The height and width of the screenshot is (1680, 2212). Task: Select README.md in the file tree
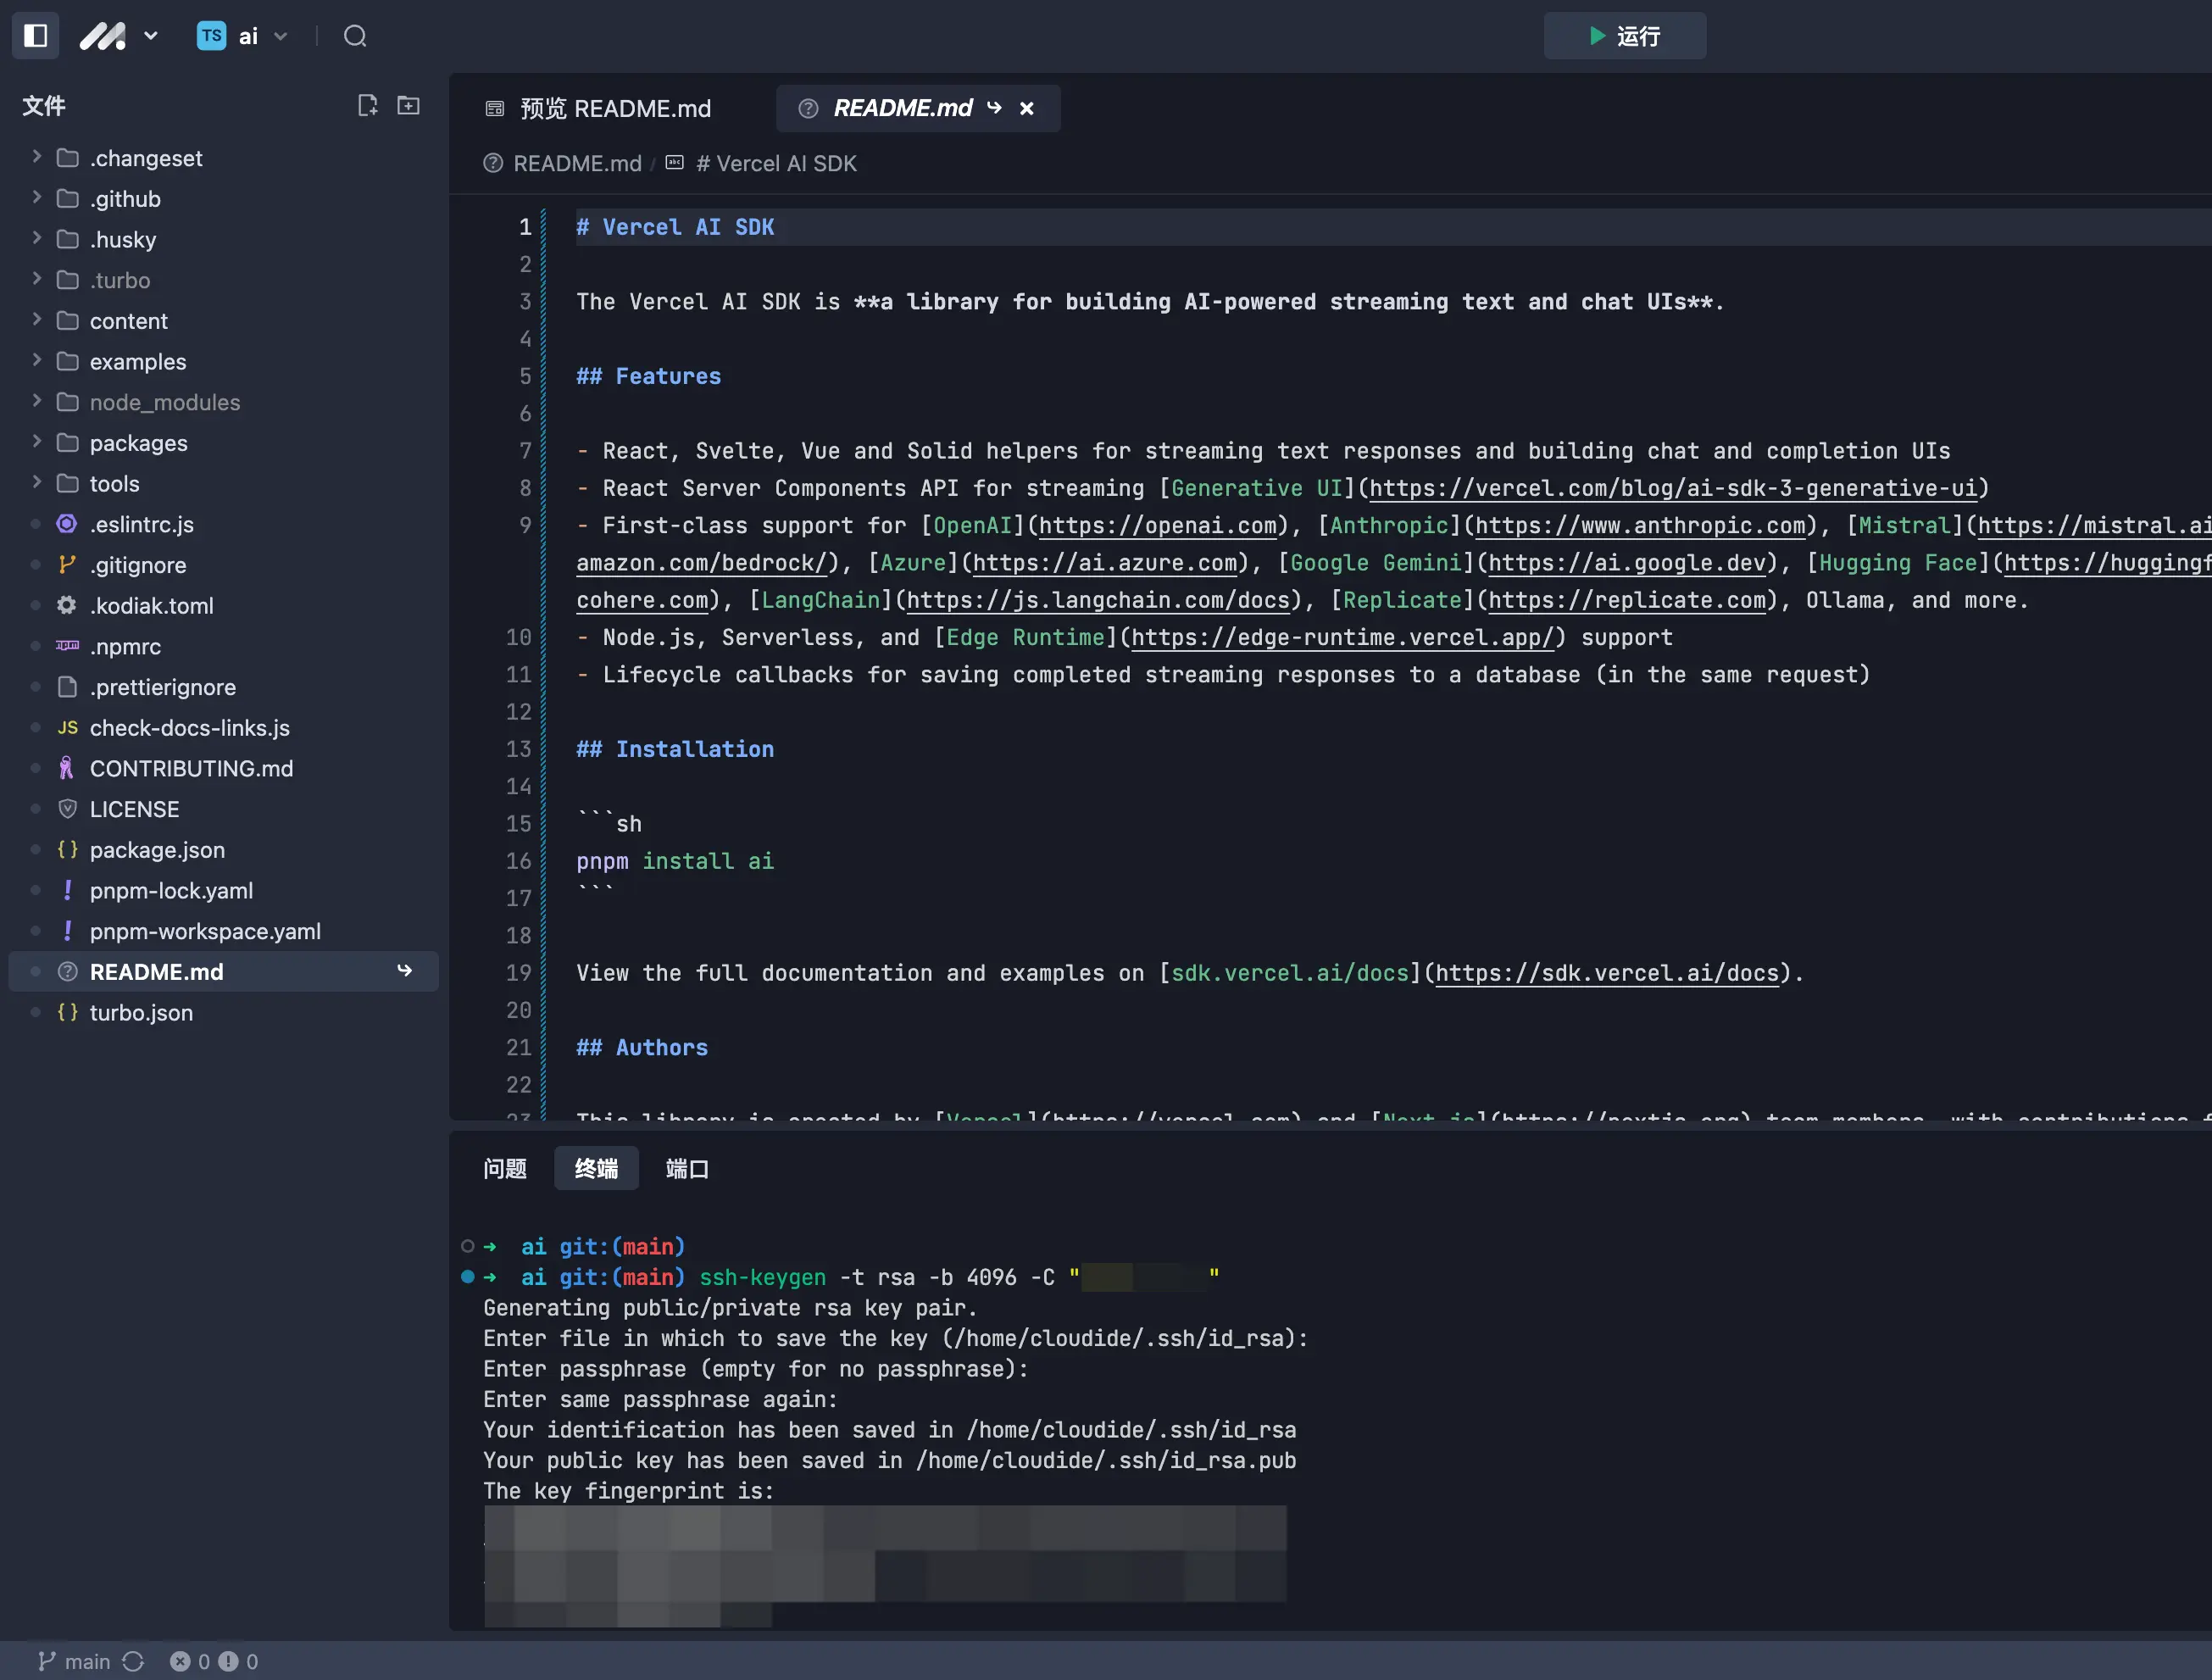tap(223, 972)
